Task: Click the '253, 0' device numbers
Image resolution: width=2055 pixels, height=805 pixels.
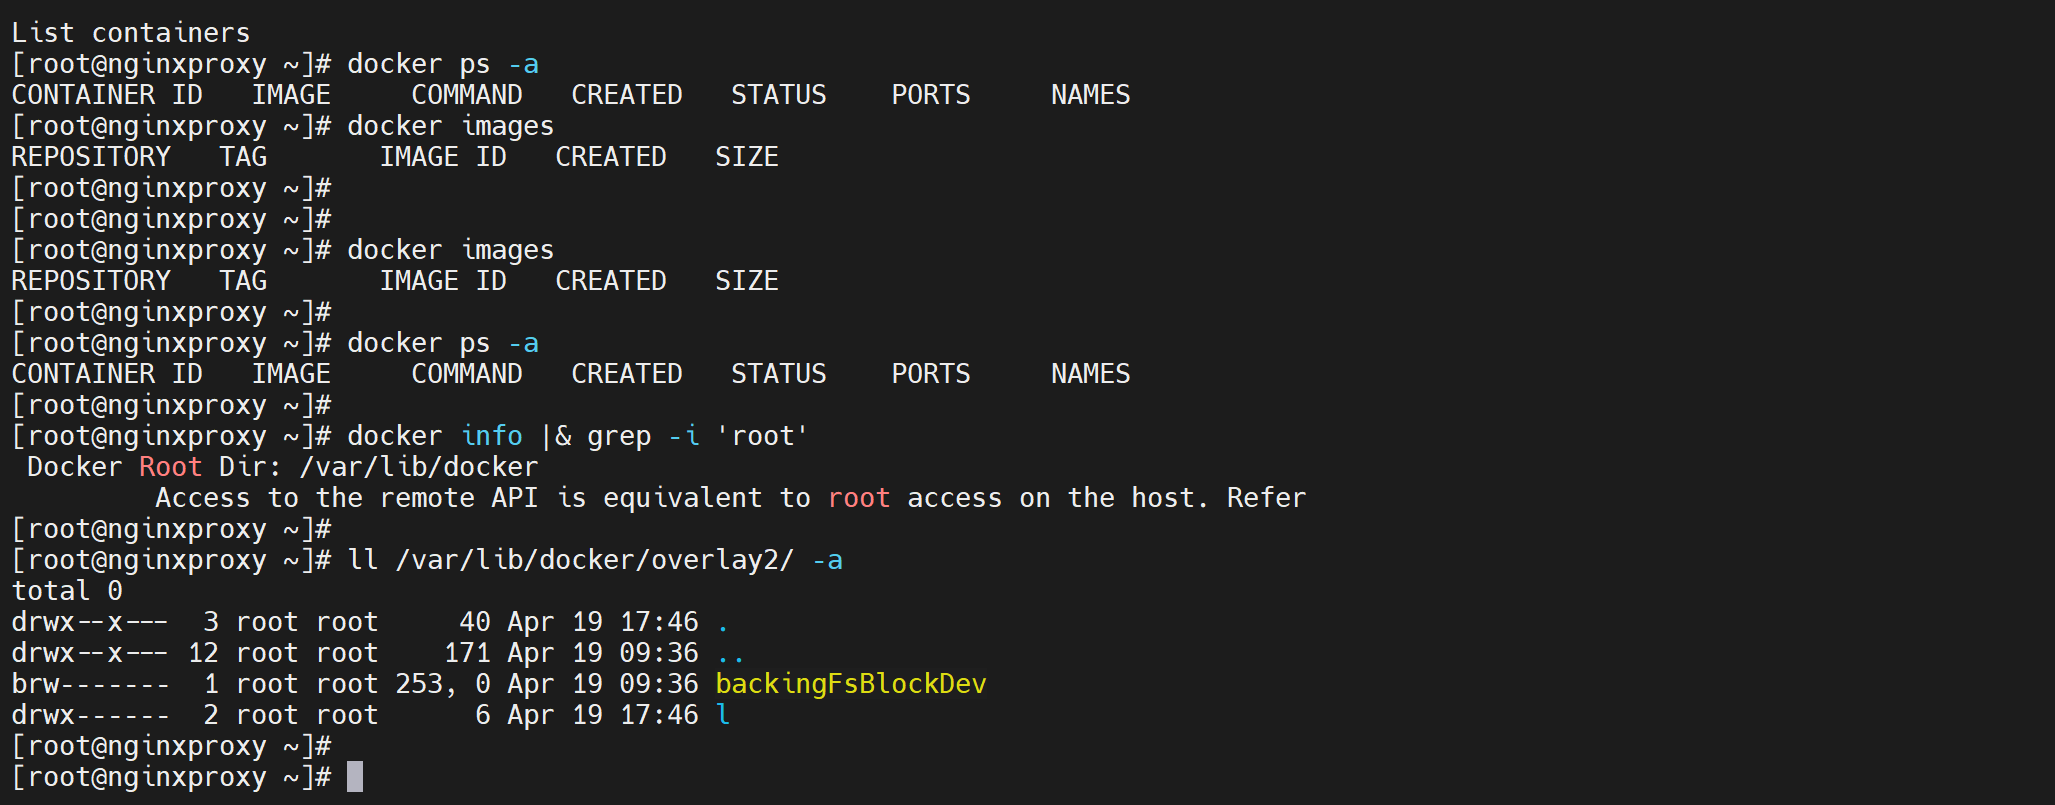Action: pos(443,684)
